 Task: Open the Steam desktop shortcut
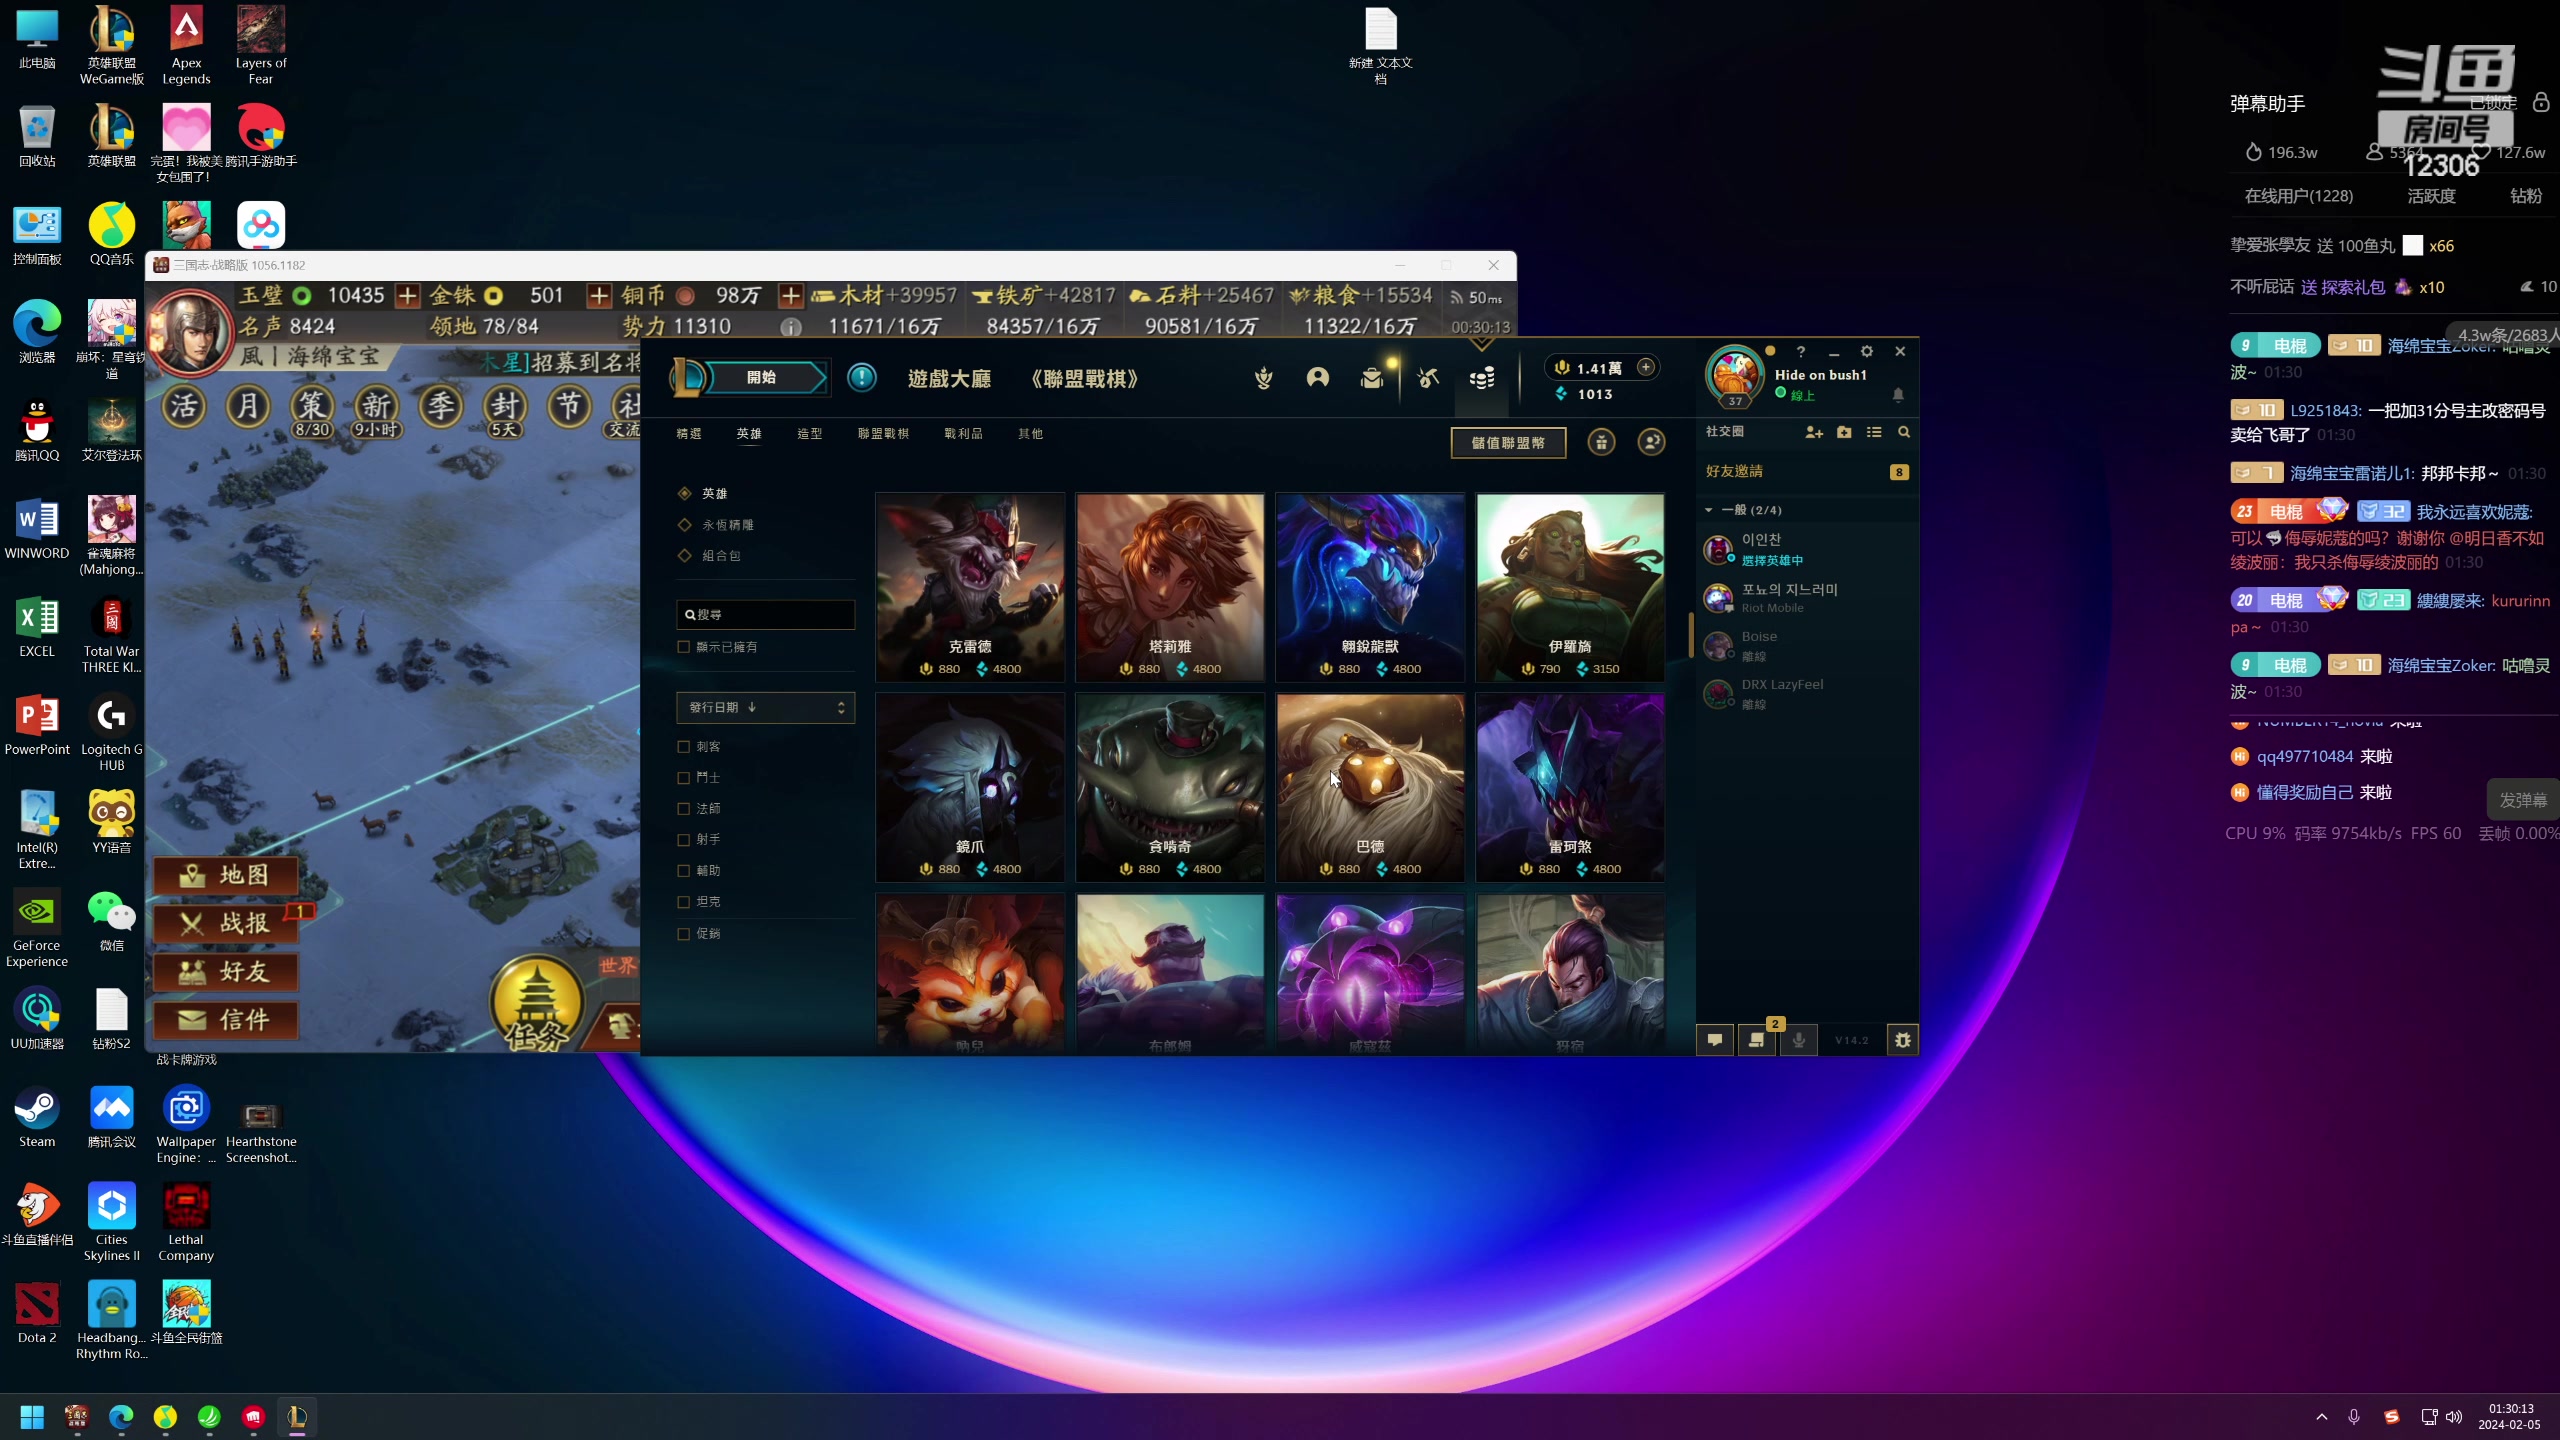[x=37, y=1118]
